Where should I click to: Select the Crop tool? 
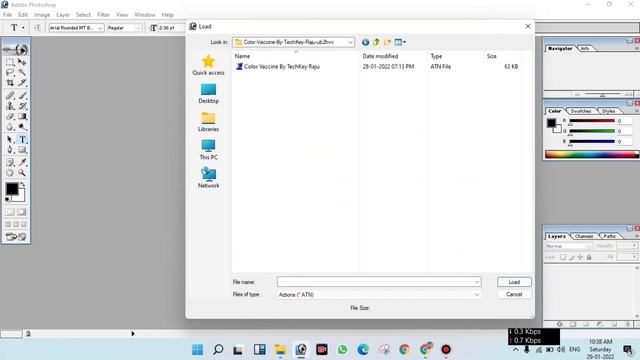coord(10,82)
